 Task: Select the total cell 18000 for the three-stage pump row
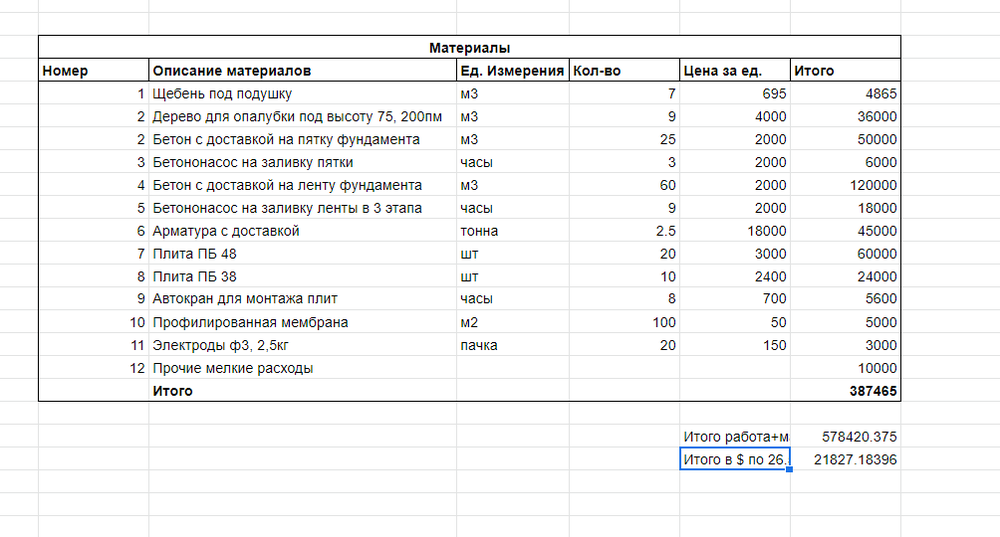coord(846,208)
